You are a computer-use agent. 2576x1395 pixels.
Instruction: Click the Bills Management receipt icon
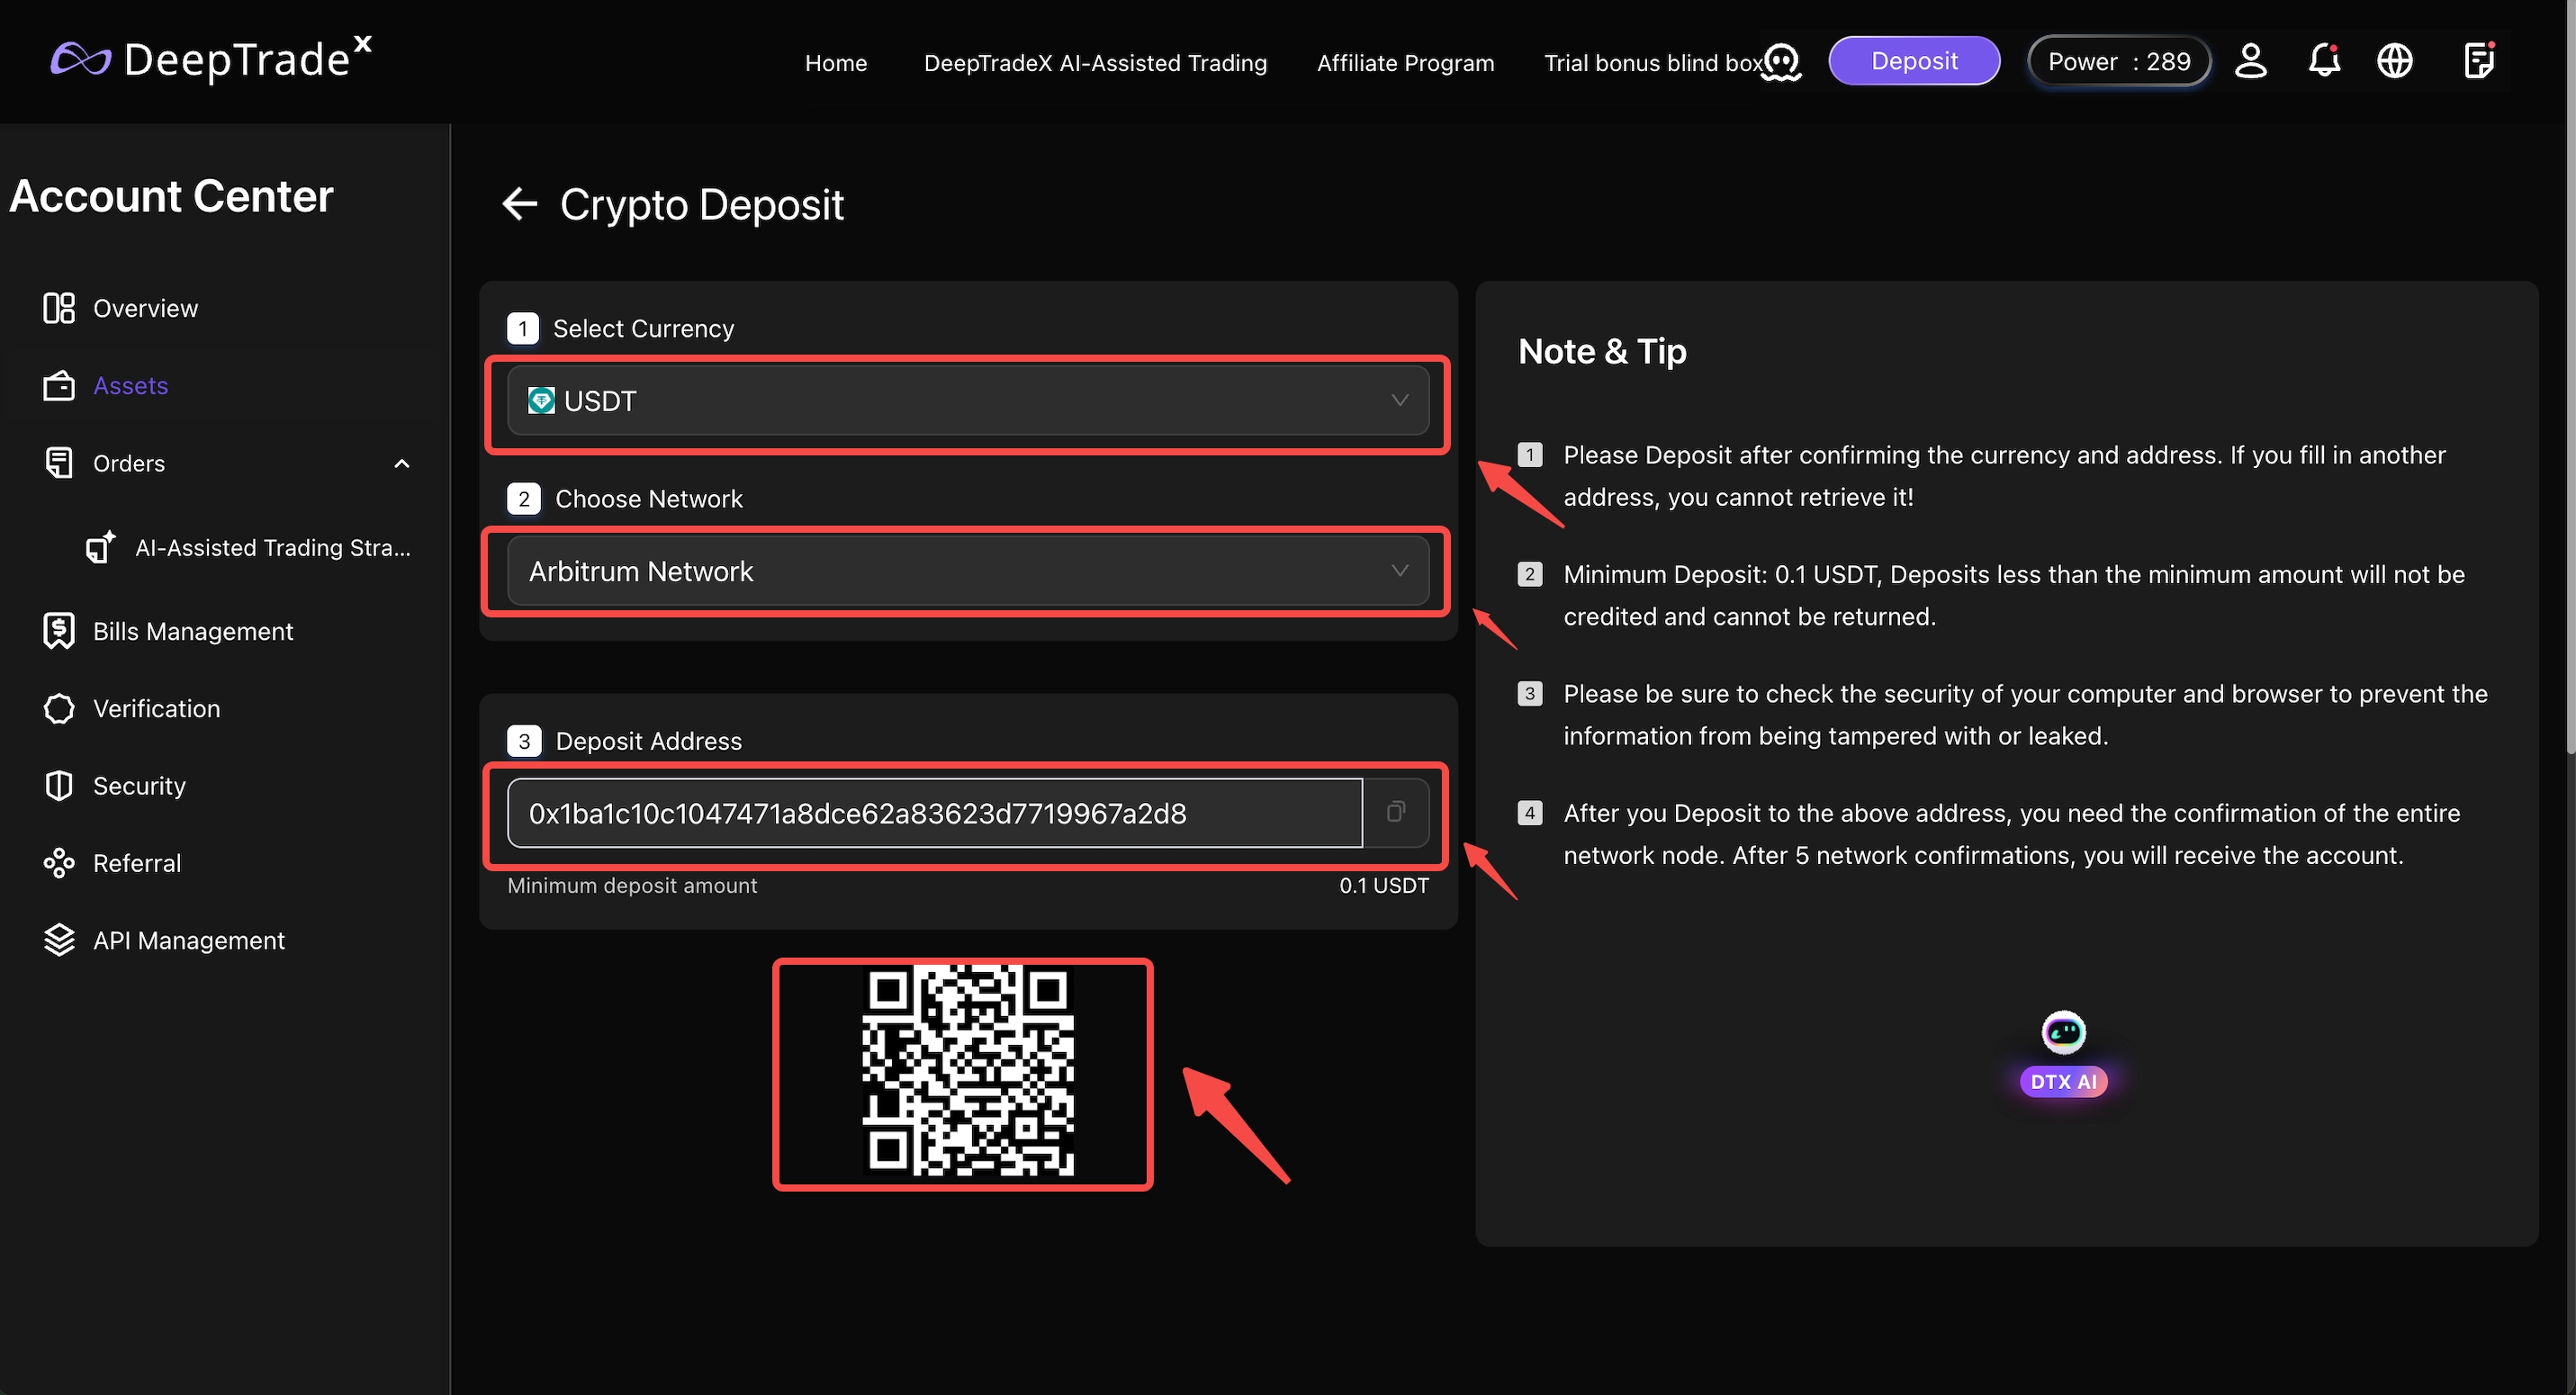pos(59,631)
